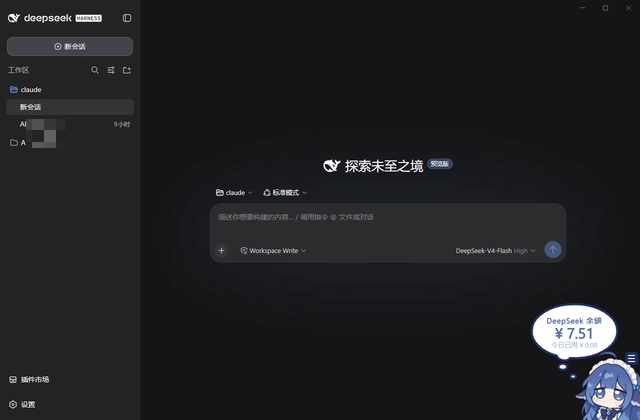Open the conversation from 9小时 ago
This screenshot has width=640, height=420.
pos(70,124)
